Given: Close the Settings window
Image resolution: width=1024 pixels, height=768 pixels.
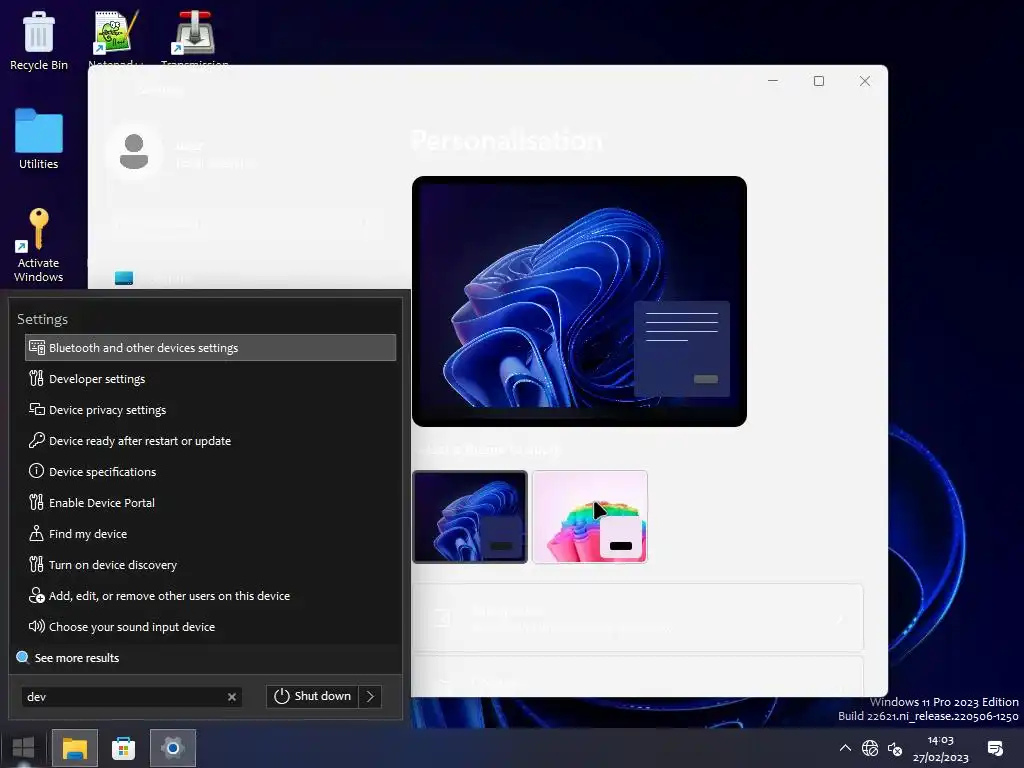Looking at the screenshot, I should 865,81.
